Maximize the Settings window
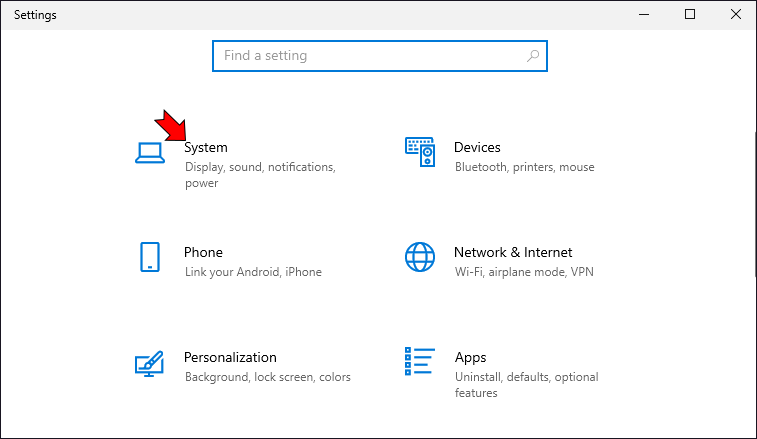The image size is (757, 439). coord(690,15)
